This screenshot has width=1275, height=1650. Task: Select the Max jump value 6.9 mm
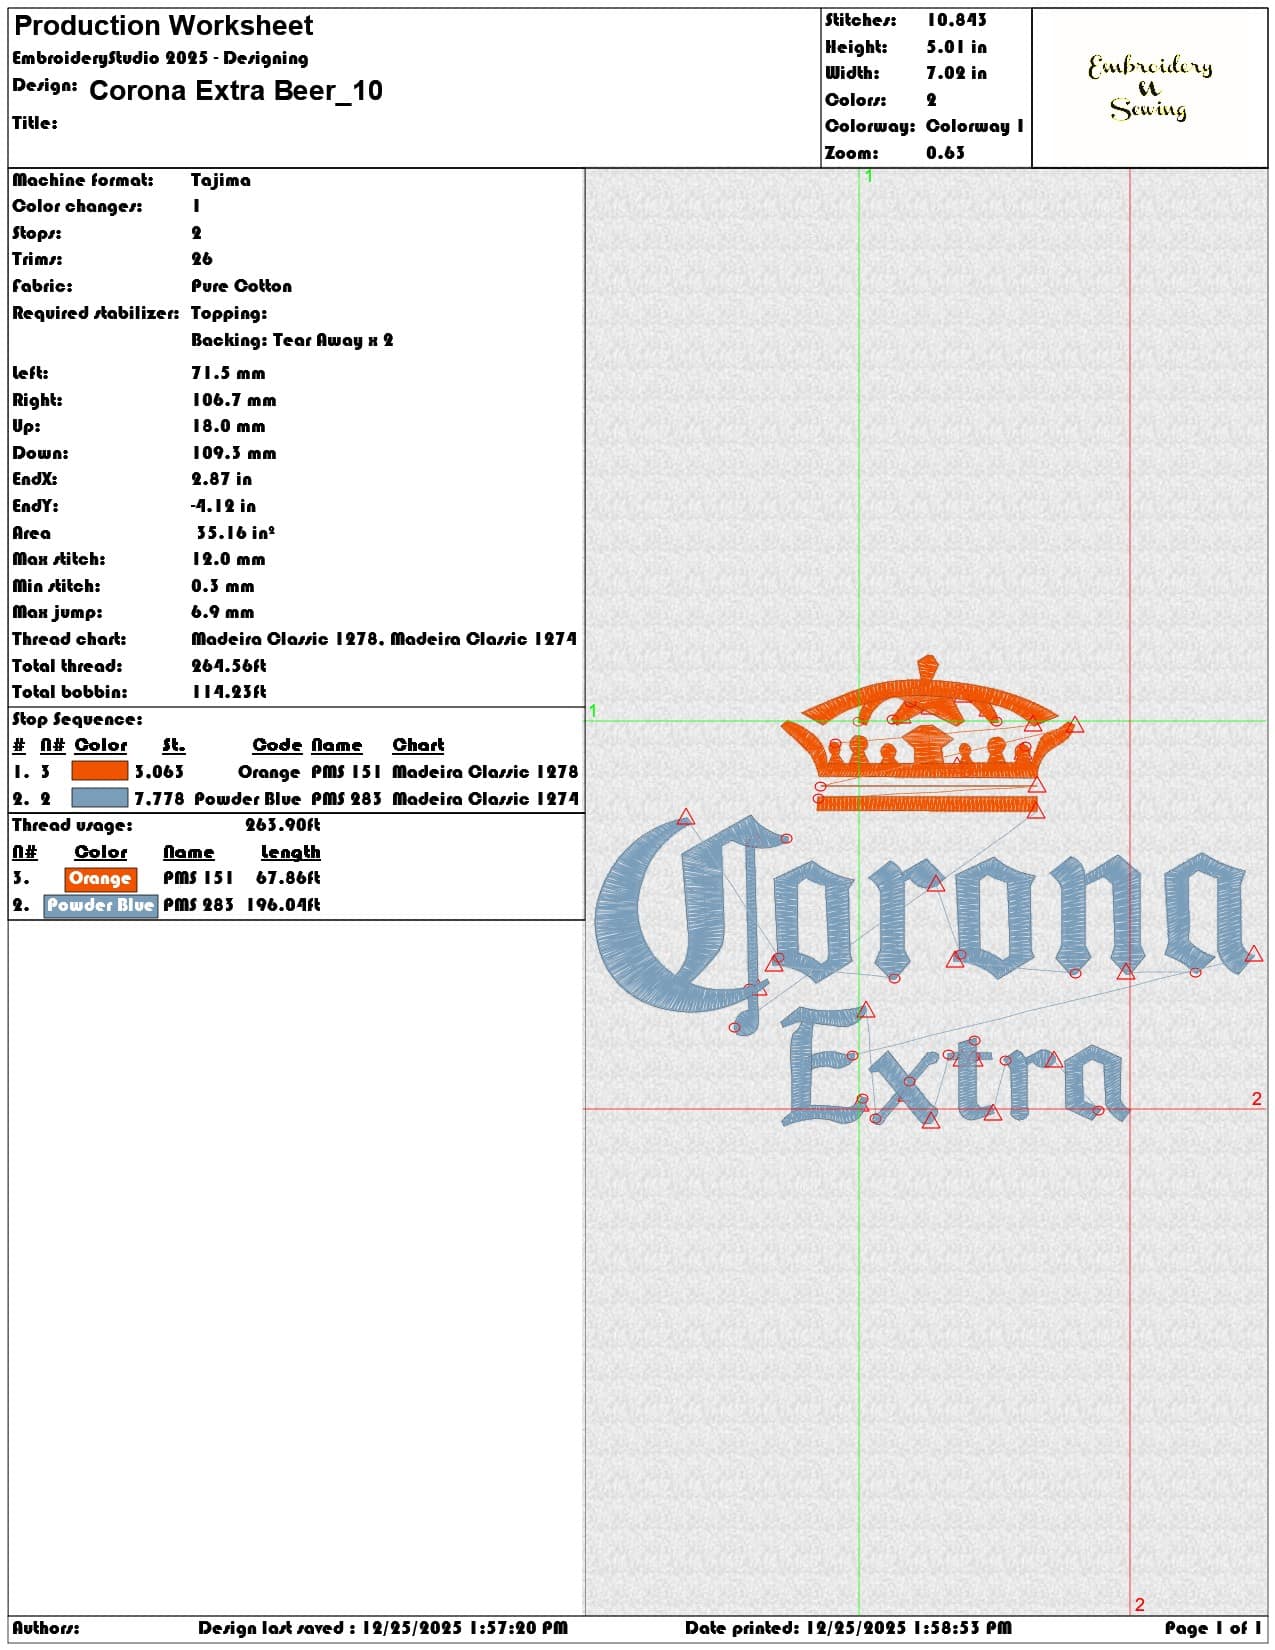pos(222,612)
